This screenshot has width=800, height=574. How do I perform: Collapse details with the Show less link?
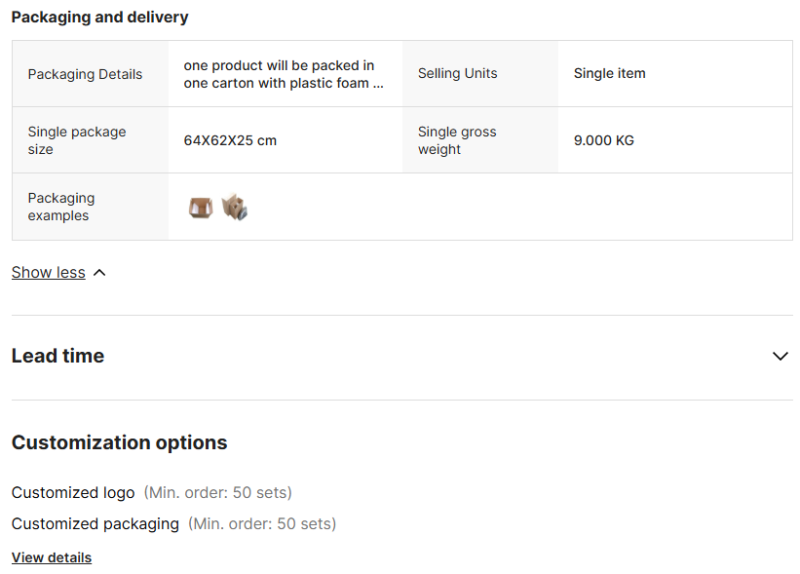click(48, 273)
